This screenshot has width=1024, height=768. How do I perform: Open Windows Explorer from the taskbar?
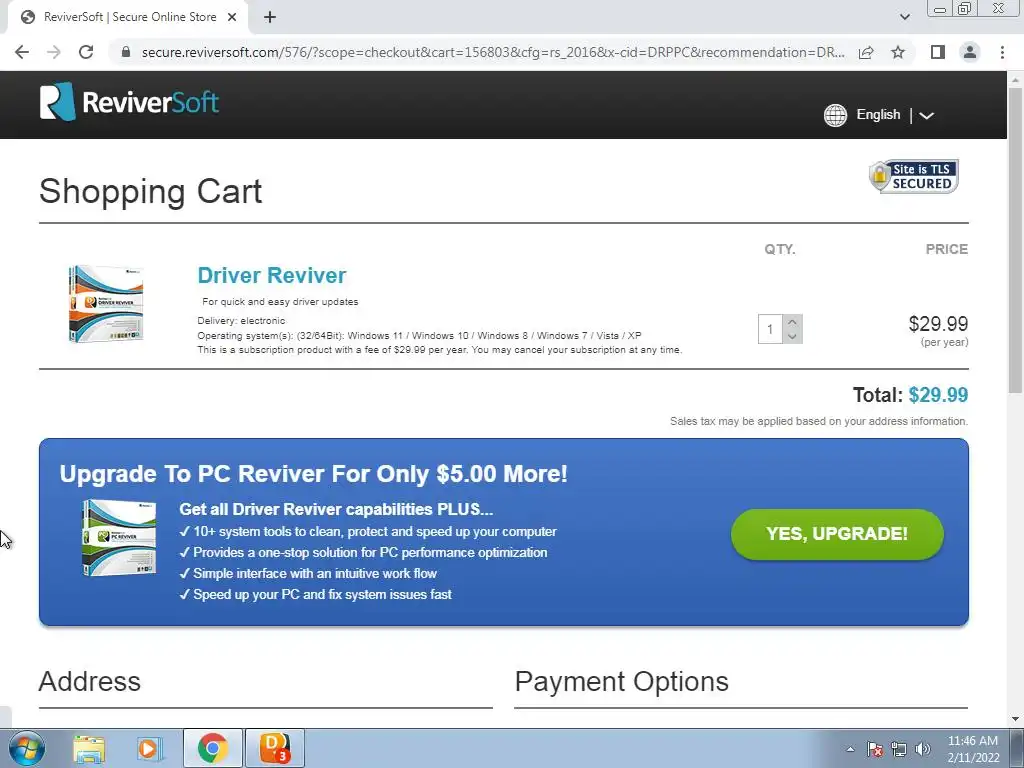pyautogui.click(x=89, y=748)
